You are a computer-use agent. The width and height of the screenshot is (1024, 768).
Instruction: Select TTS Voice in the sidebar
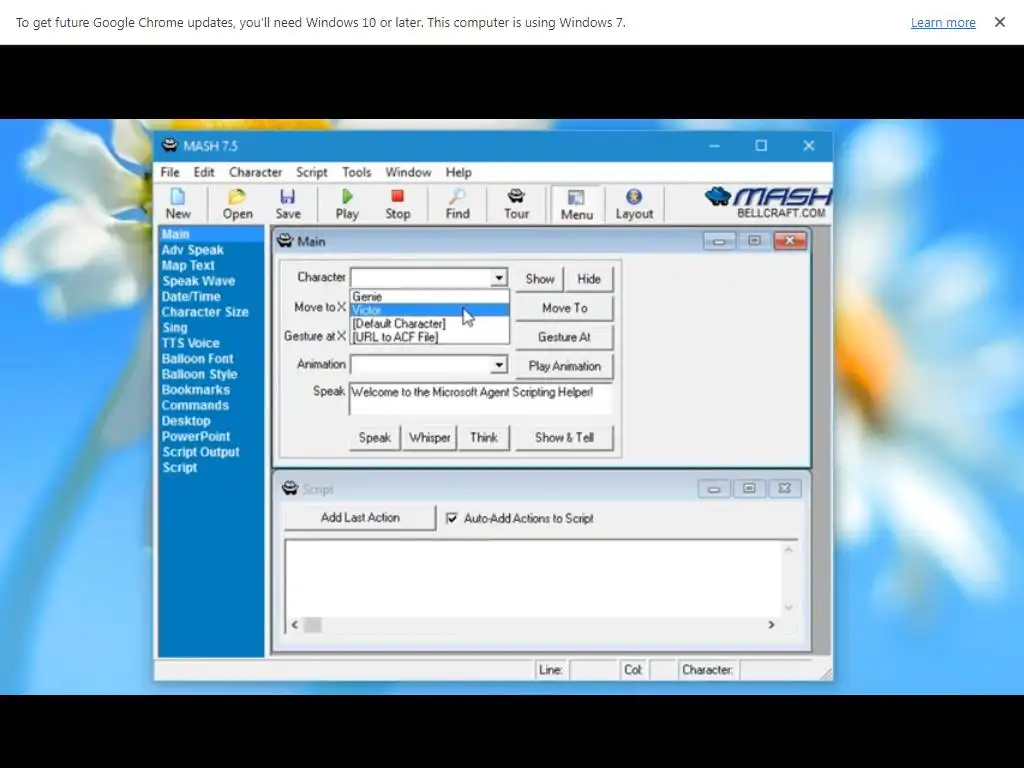pyautogui.click(x=190, y=344)
